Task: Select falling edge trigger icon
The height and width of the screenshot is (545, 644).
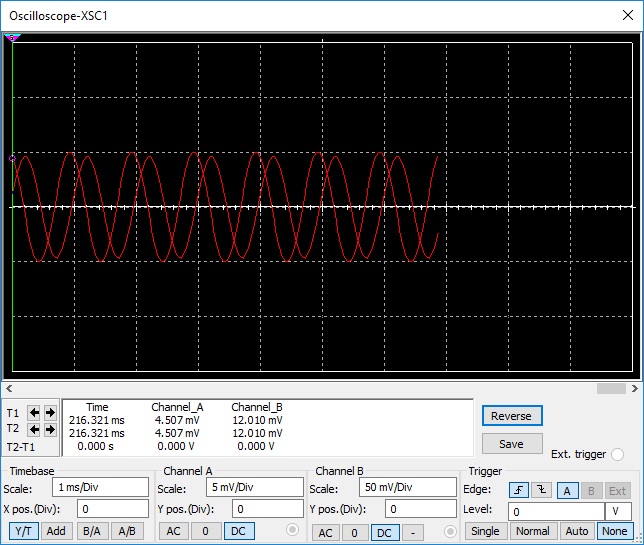Action: click(541, 490)
